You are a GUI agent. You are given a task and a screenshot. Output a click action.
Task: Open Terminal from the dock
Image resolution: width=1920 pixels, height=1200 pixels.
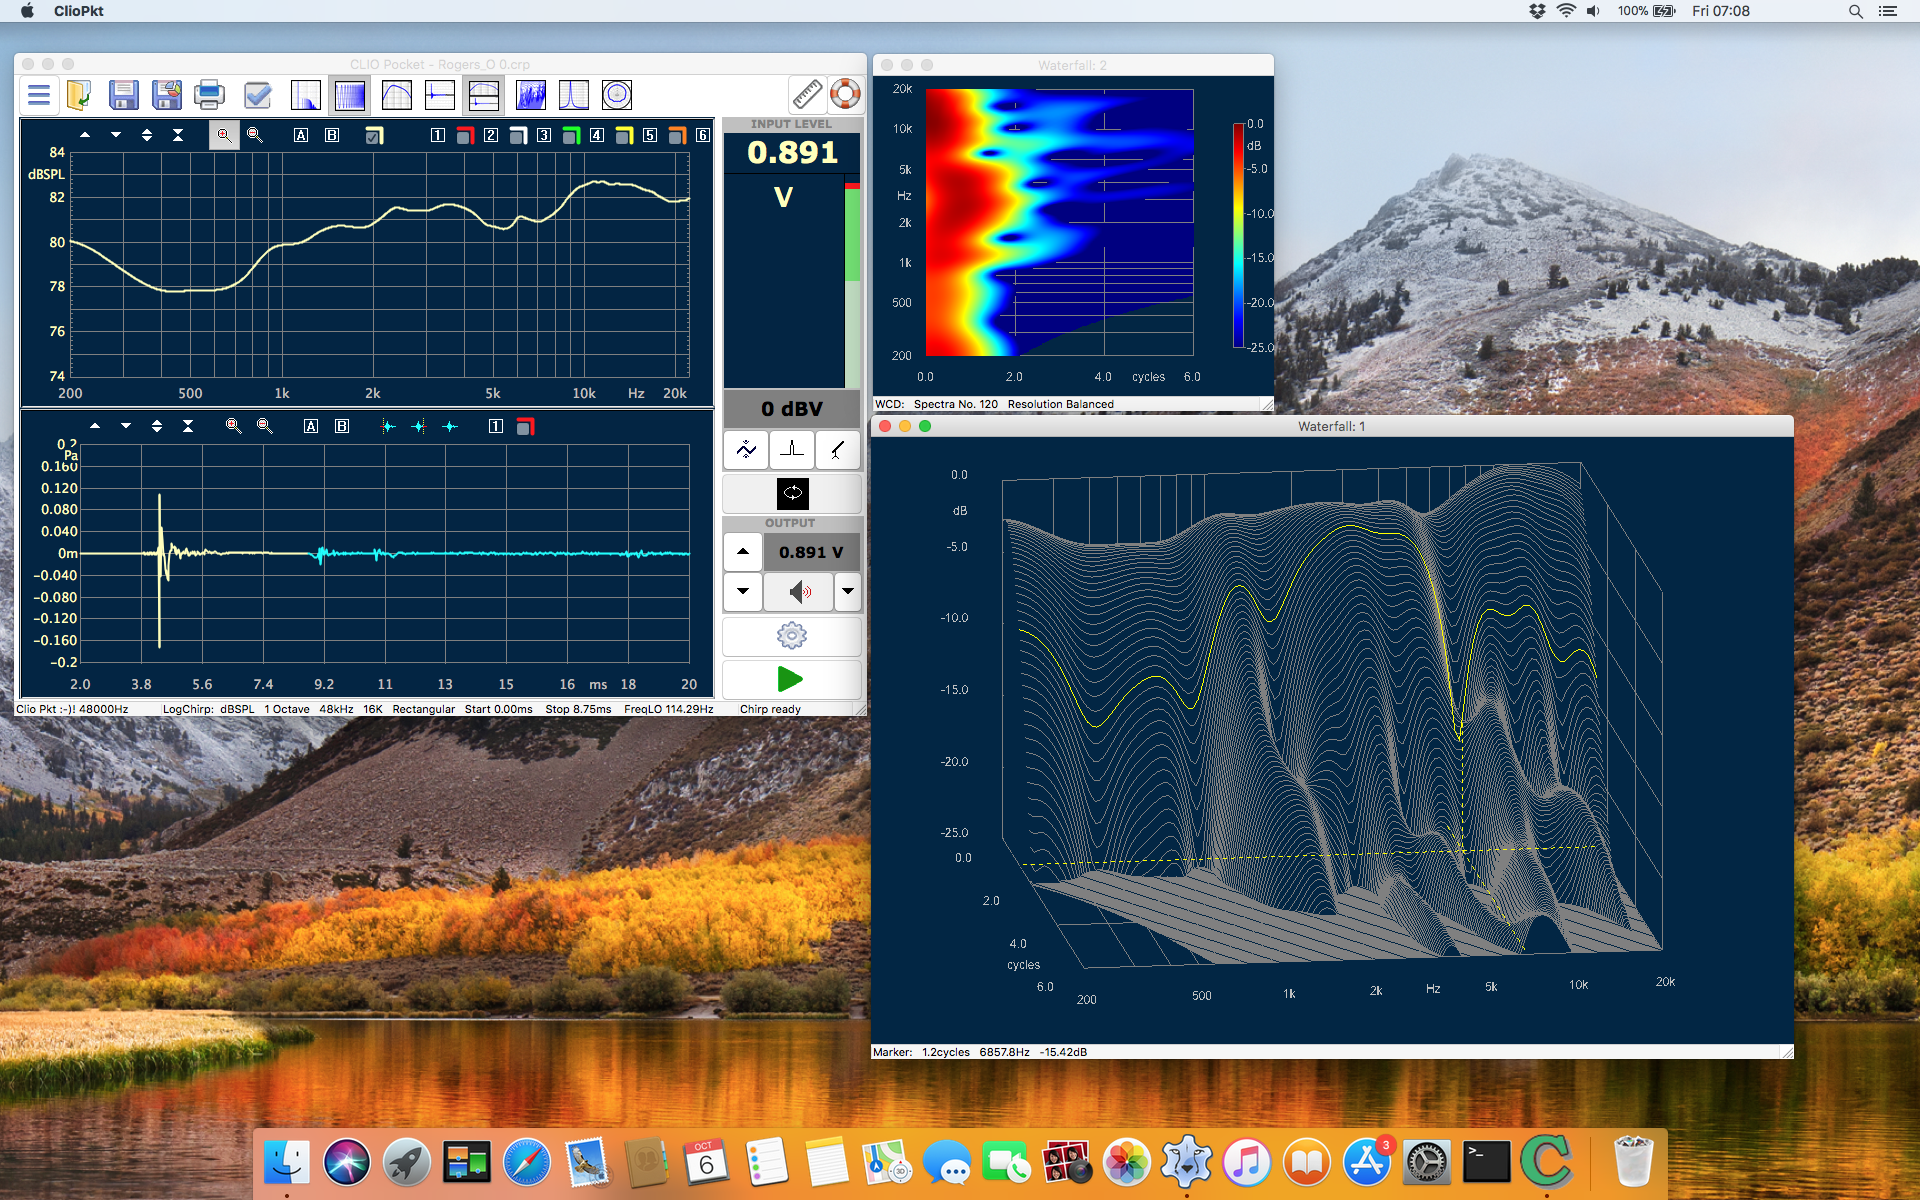[1487, 1163]
